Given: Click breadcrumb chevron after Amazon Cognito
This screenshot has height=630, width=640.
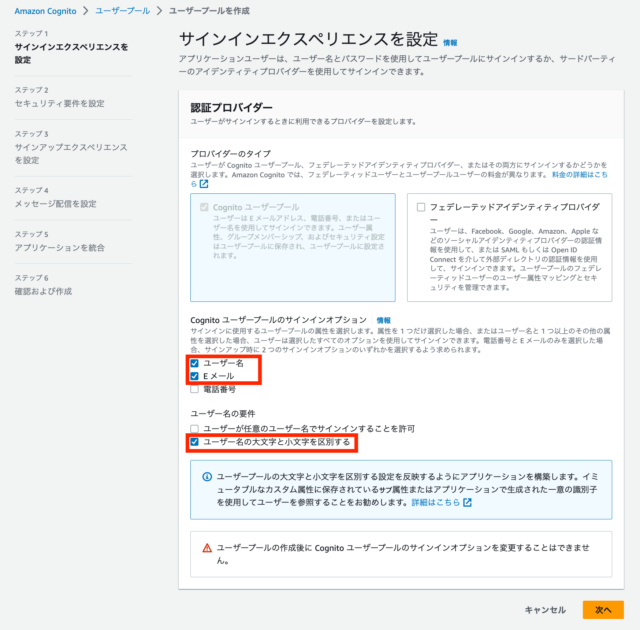Looking at the screenshot, I should tap(86, 11).
